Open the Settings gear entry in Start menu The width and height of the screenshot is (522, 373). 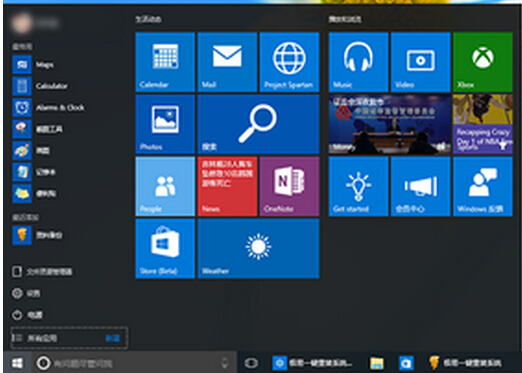[x=26, y=293]
